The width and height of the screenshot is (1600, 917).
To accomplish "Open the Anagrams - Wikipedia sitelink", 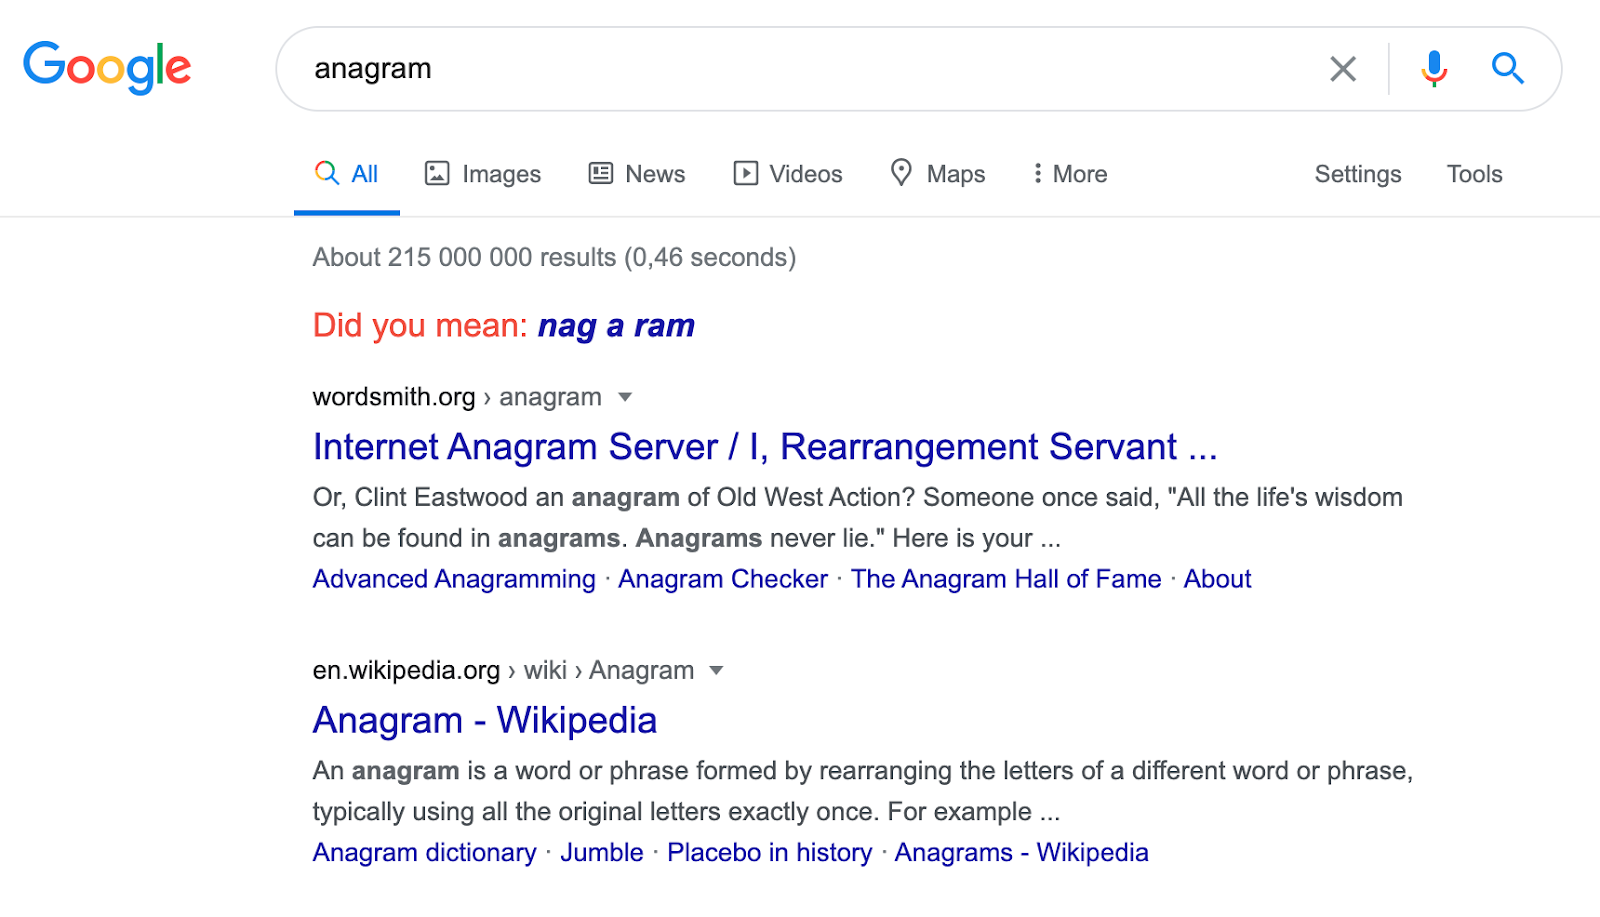I will point(1021,852).
